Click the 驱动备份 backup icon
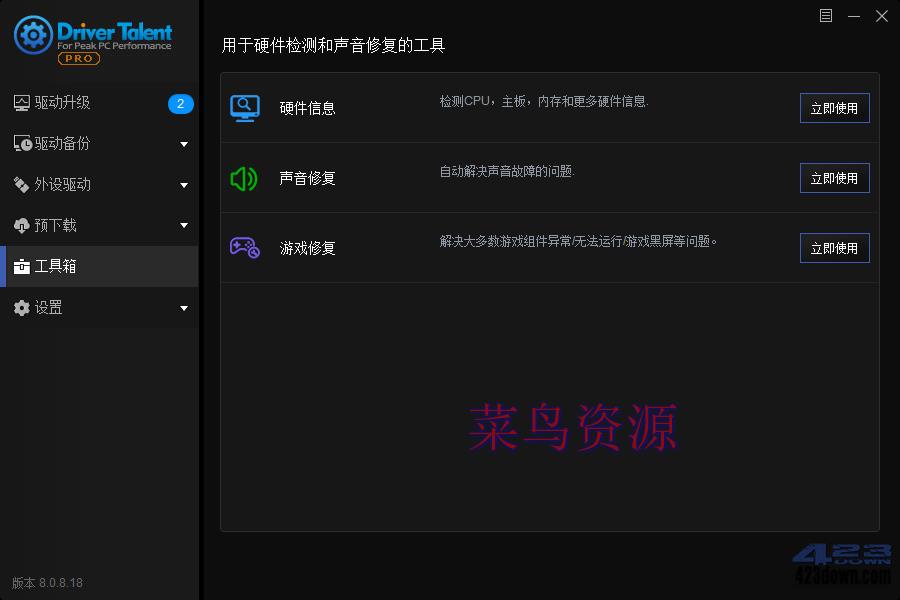900x600 pixels. click(x=22, y=144)
